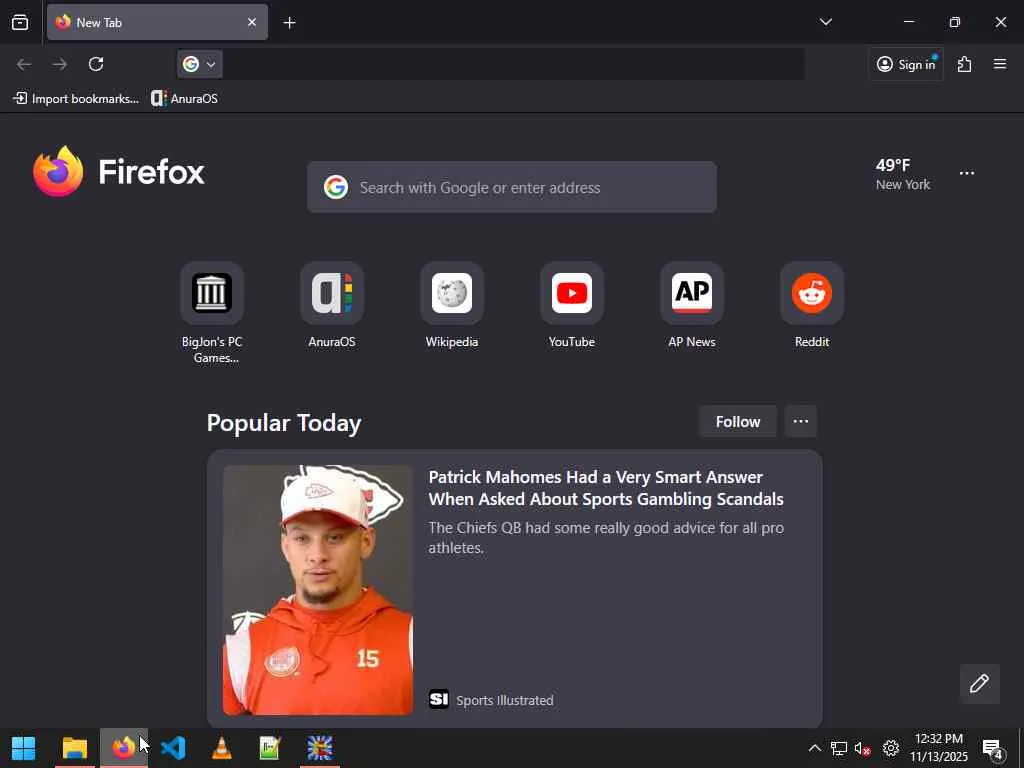The height and width of the screenshot is (768, 1024).
Task: Open the Google search engine dropdown
Action: (200, 64)
